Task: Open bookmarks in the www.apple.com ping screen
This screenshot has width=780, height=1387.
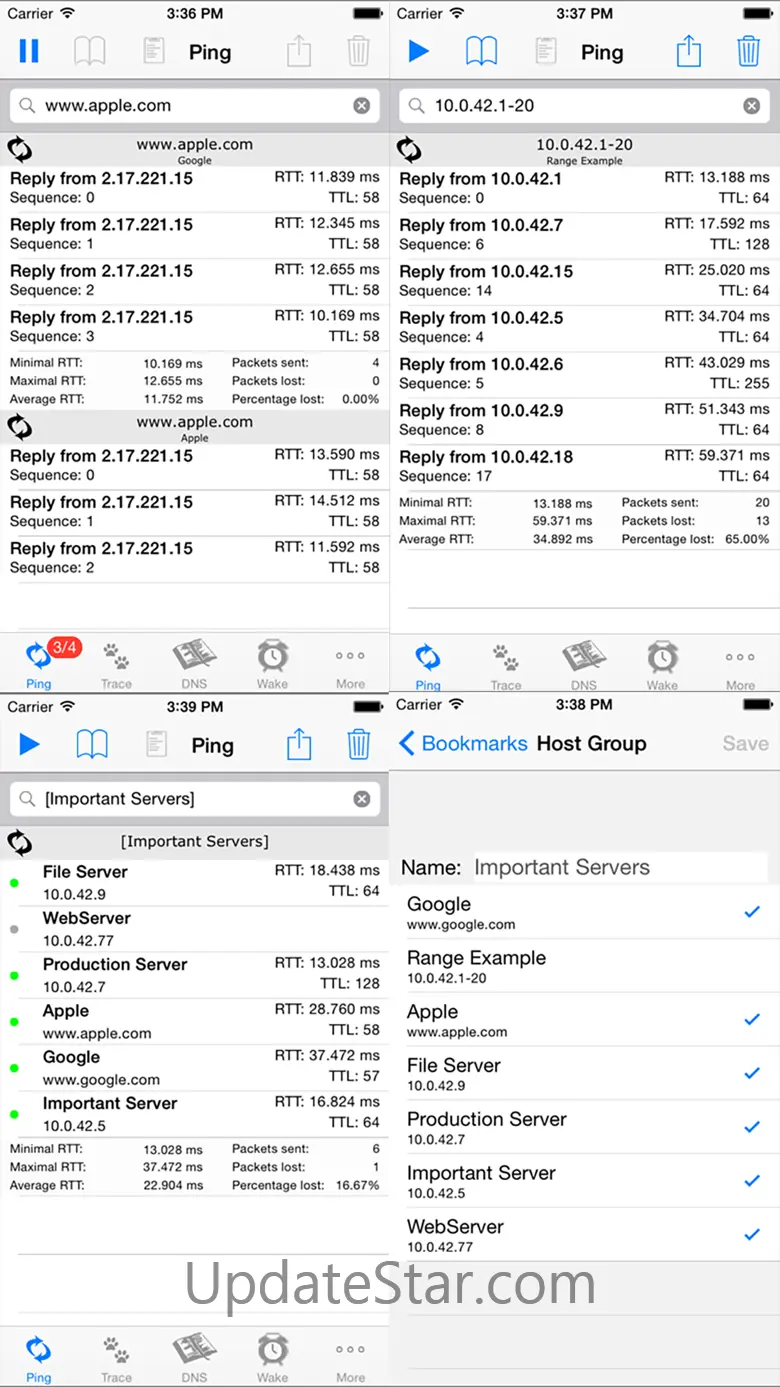Action: [x=90, y=51]
